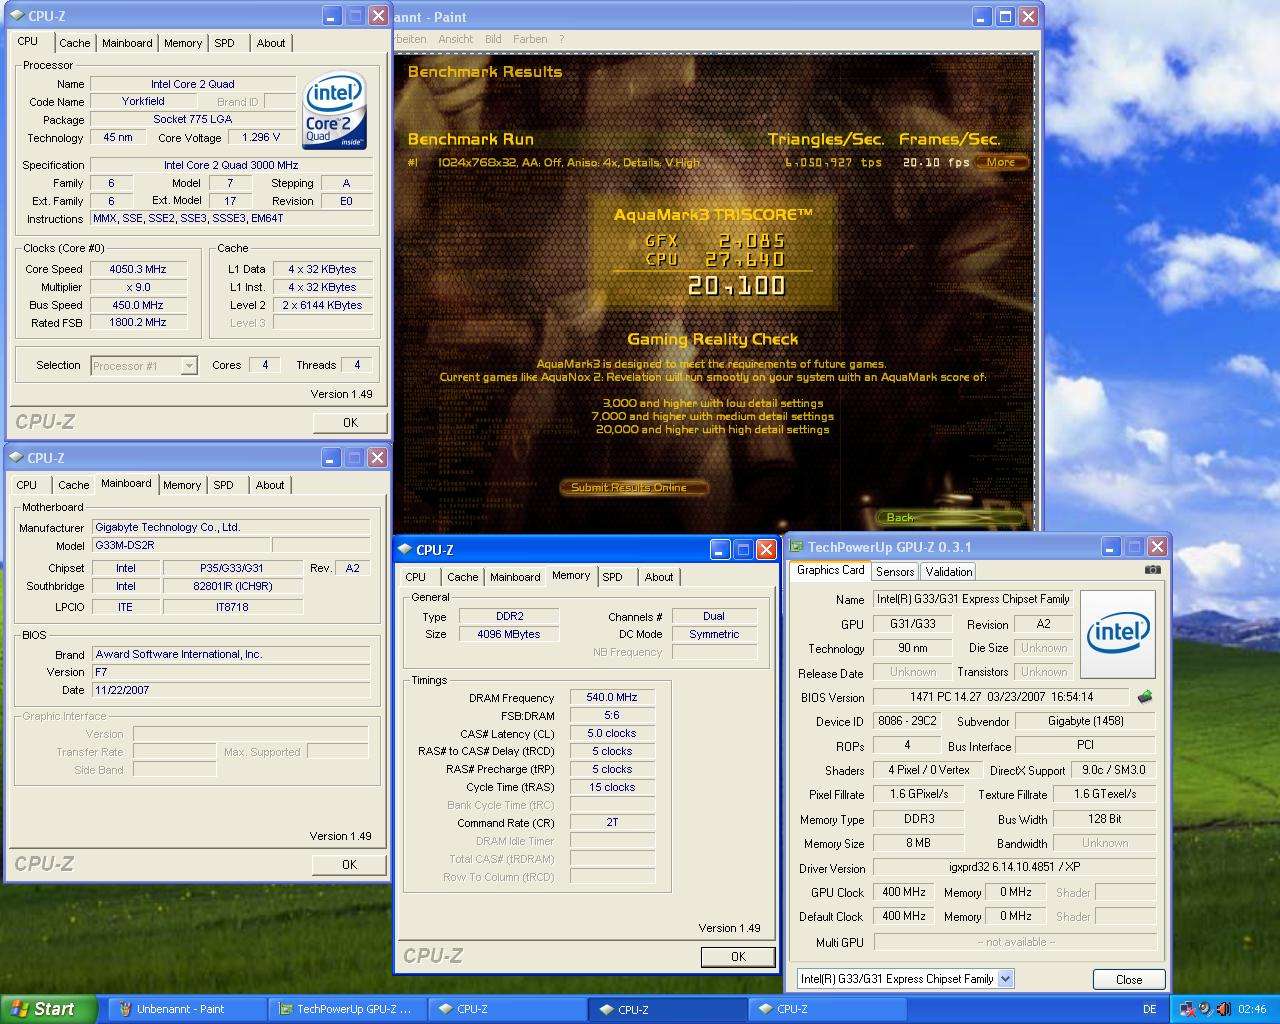This screenshot has height=1024, width=1280.
Task: Open the Windows Start menu
Action: (49, 1009)
